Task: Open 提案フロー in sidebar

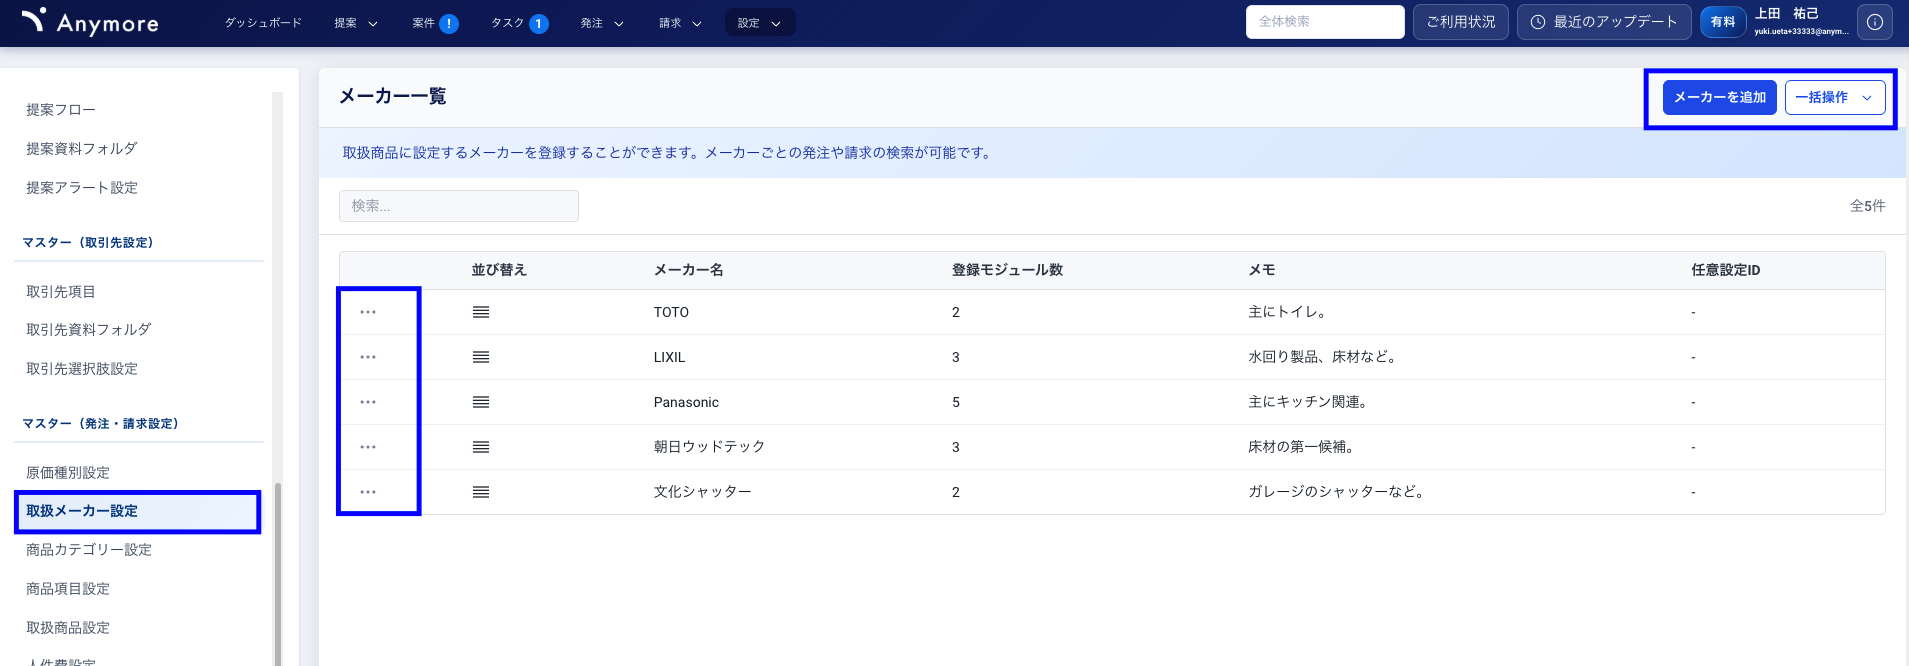Action: tap(61, 110)
